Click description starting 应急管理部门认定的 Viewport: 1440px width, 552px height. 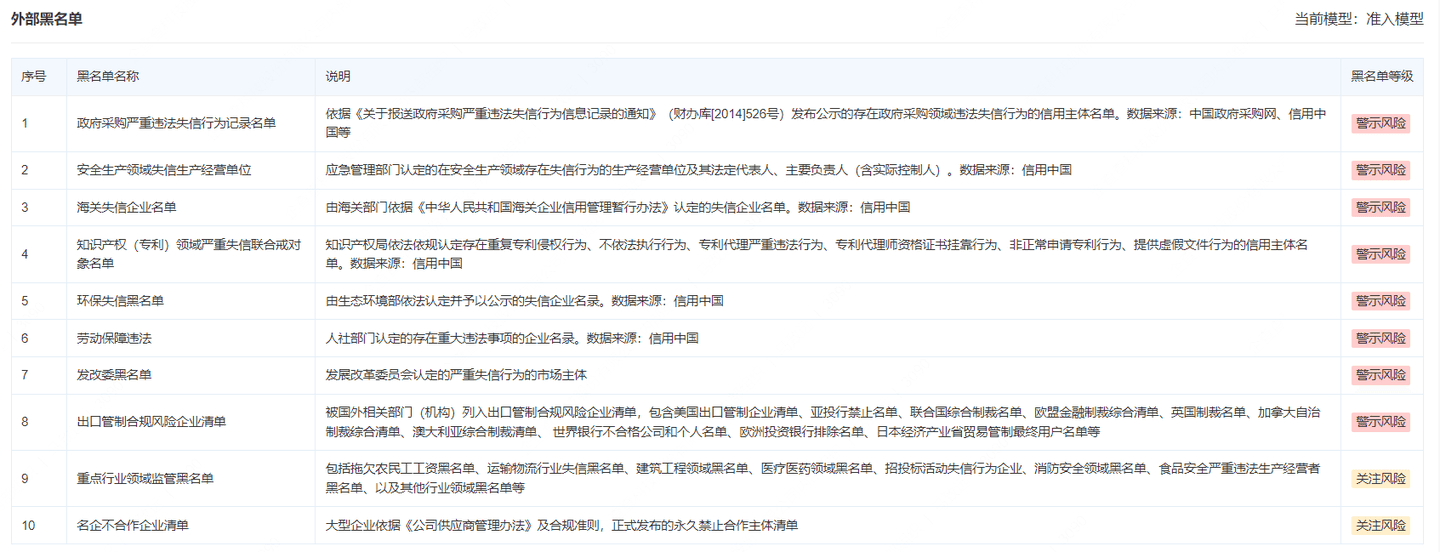pos(698,170)
